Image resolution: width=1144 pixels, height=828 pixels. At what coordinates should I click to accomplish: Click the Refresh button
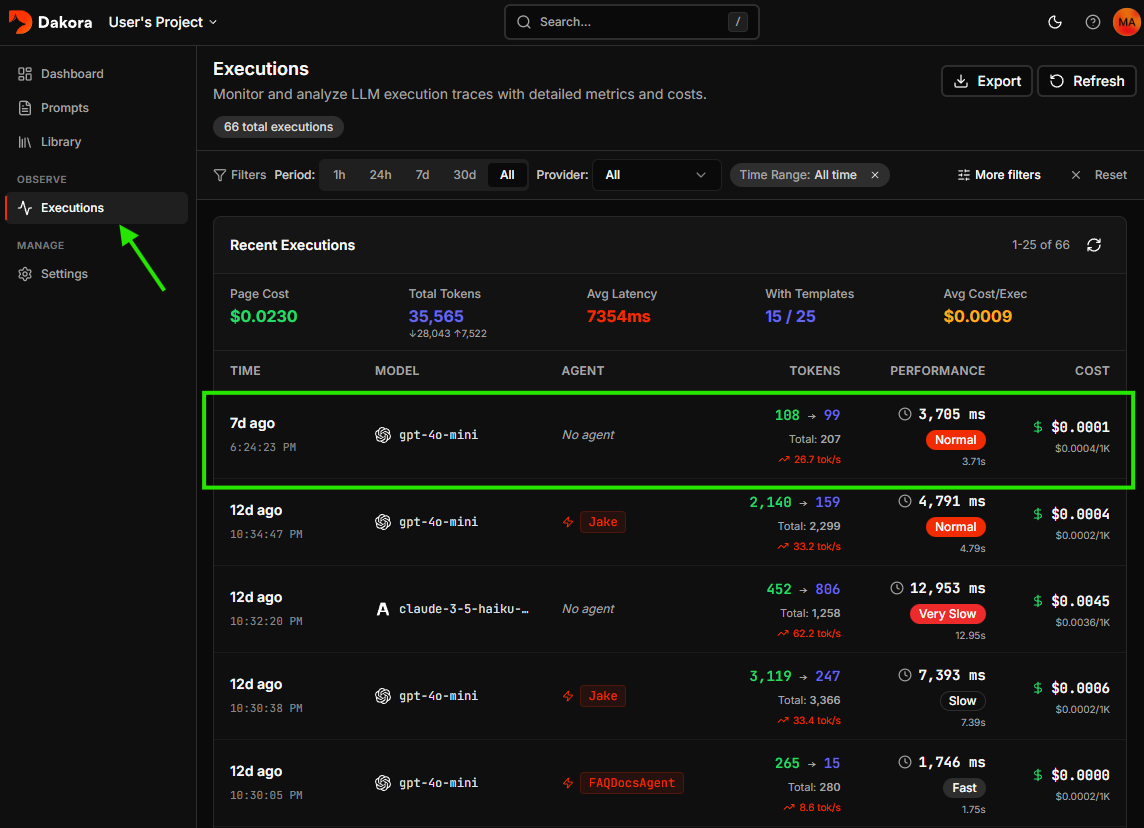click(1086, 81)
